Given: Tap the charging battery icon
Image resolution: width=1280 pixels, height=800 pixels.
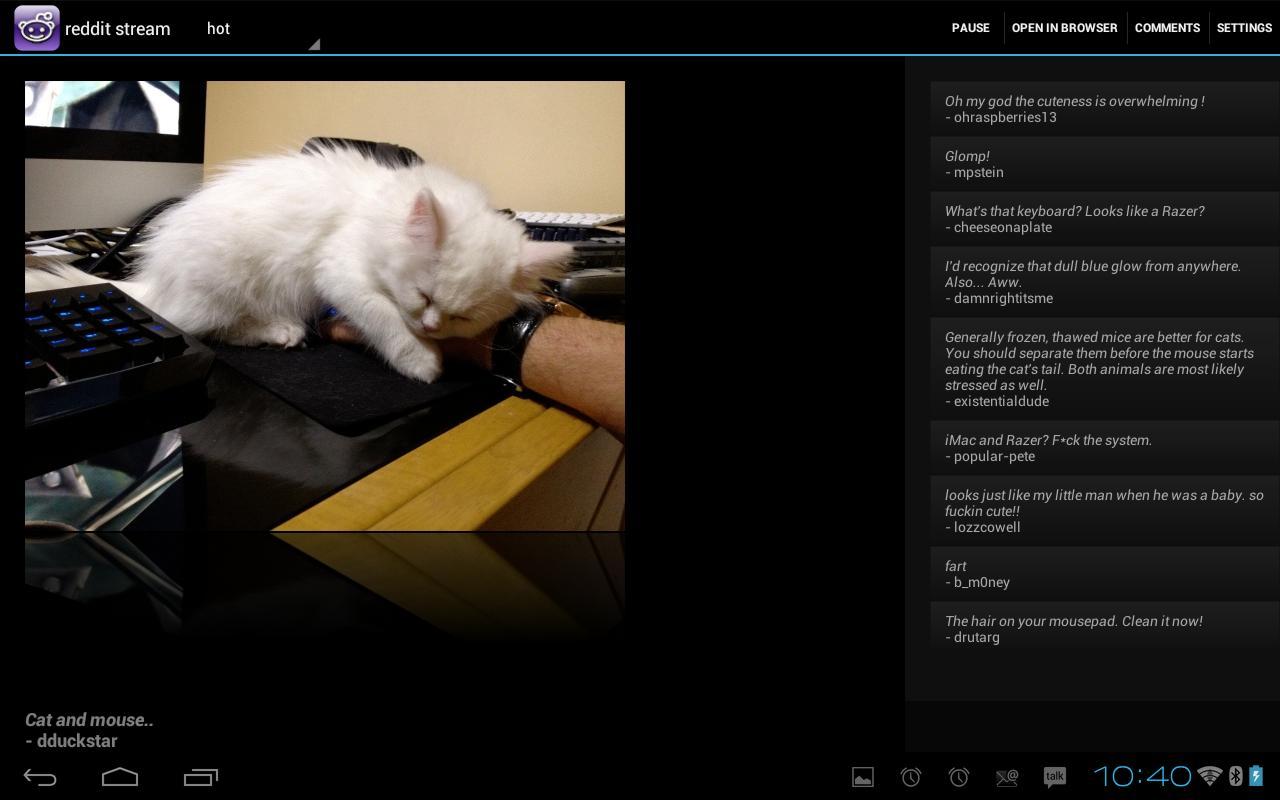Looking at the screenshot, I should click(1256, 776).
